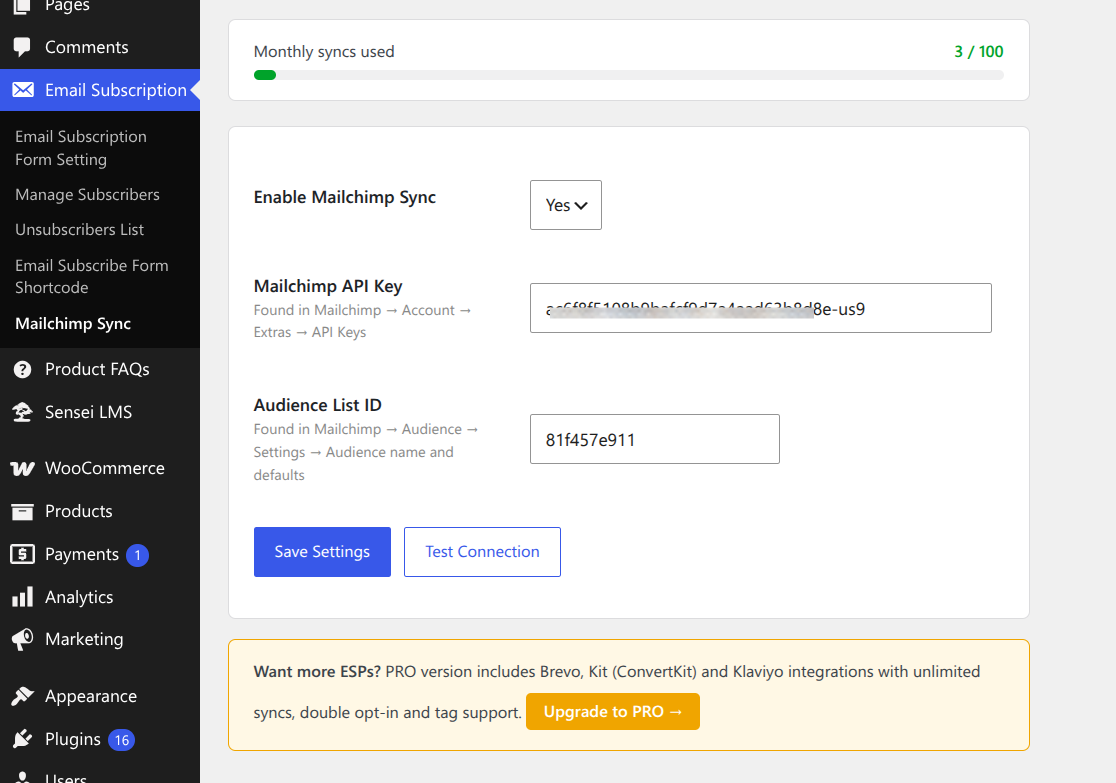This screenshot has width=1116, height=783.
Task: Click the Comments speech bubble icon
Action: pyautogui.click(x=22, y=47)
